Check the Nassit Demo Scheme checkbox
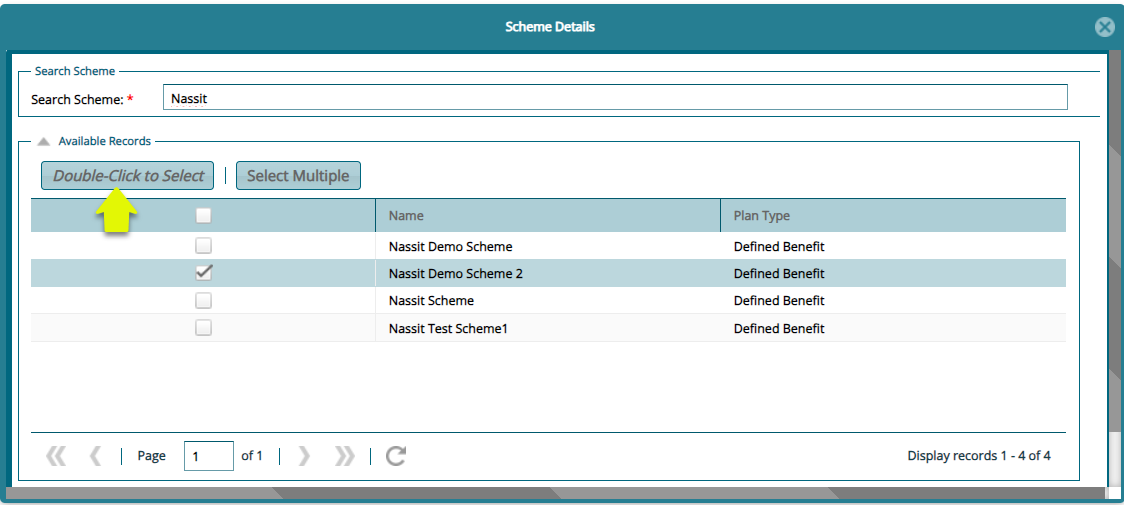Image resolution: width=1124 pixels, height=505 pixels. 203,246
